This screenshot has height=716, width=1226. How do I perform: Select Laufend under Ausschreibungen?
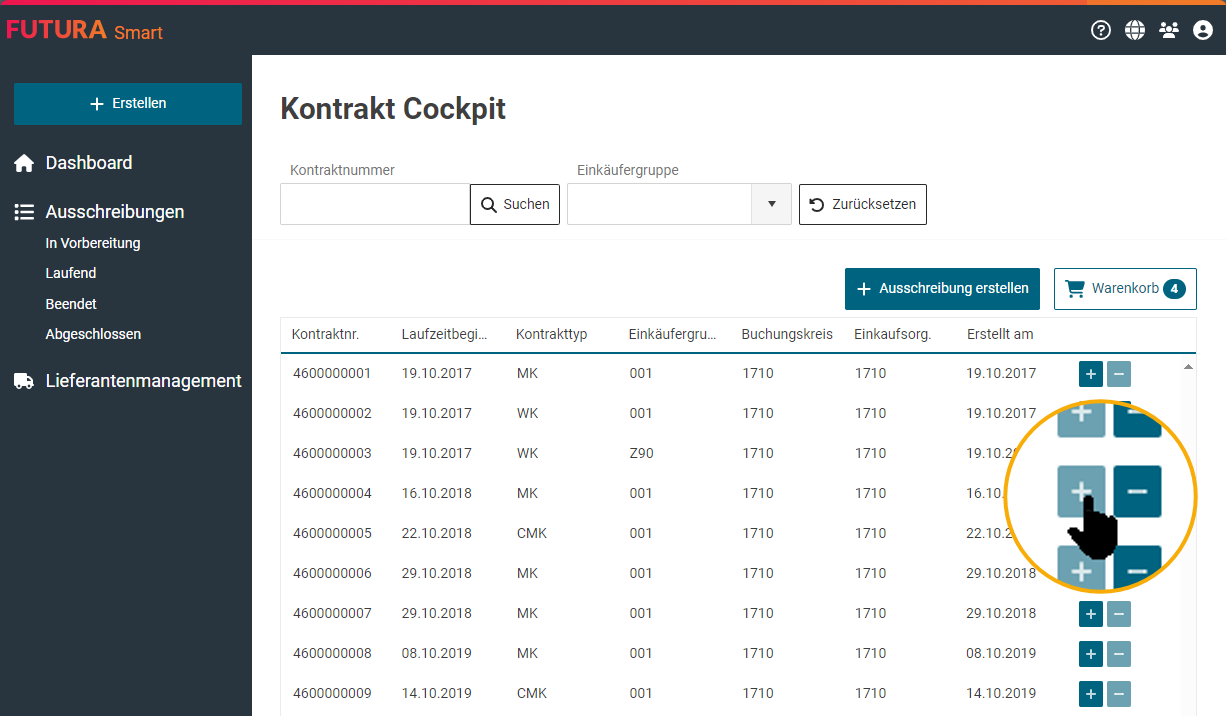pos(71,273)
